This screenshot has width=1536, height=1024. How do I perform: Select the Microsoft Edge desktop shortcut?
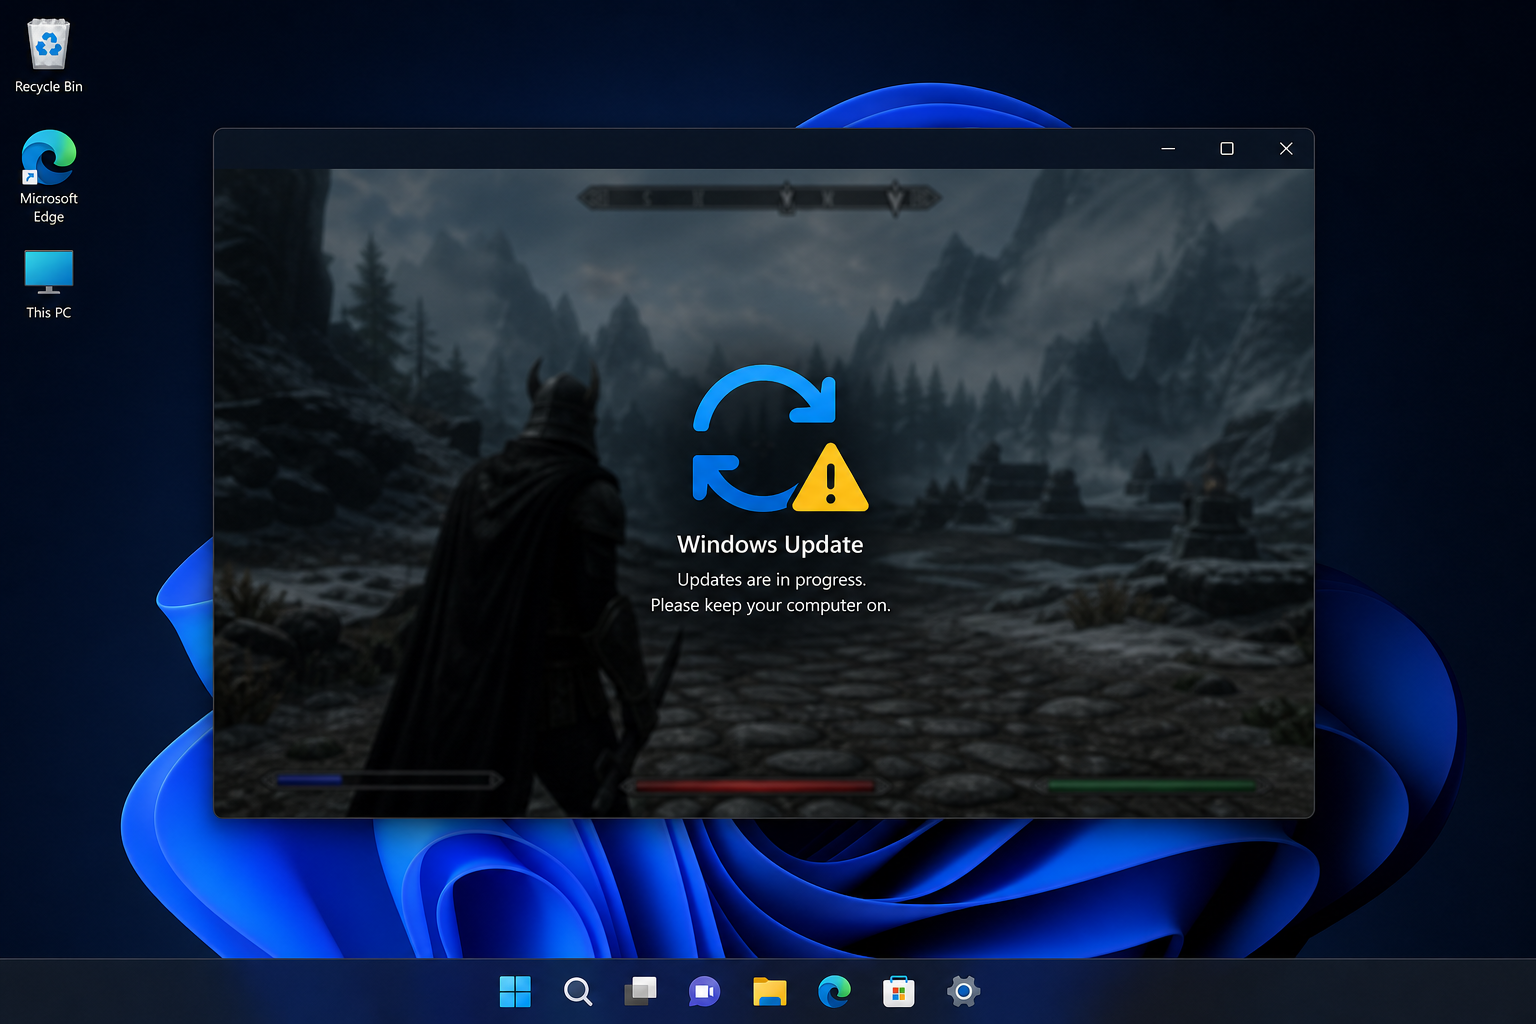48,177
